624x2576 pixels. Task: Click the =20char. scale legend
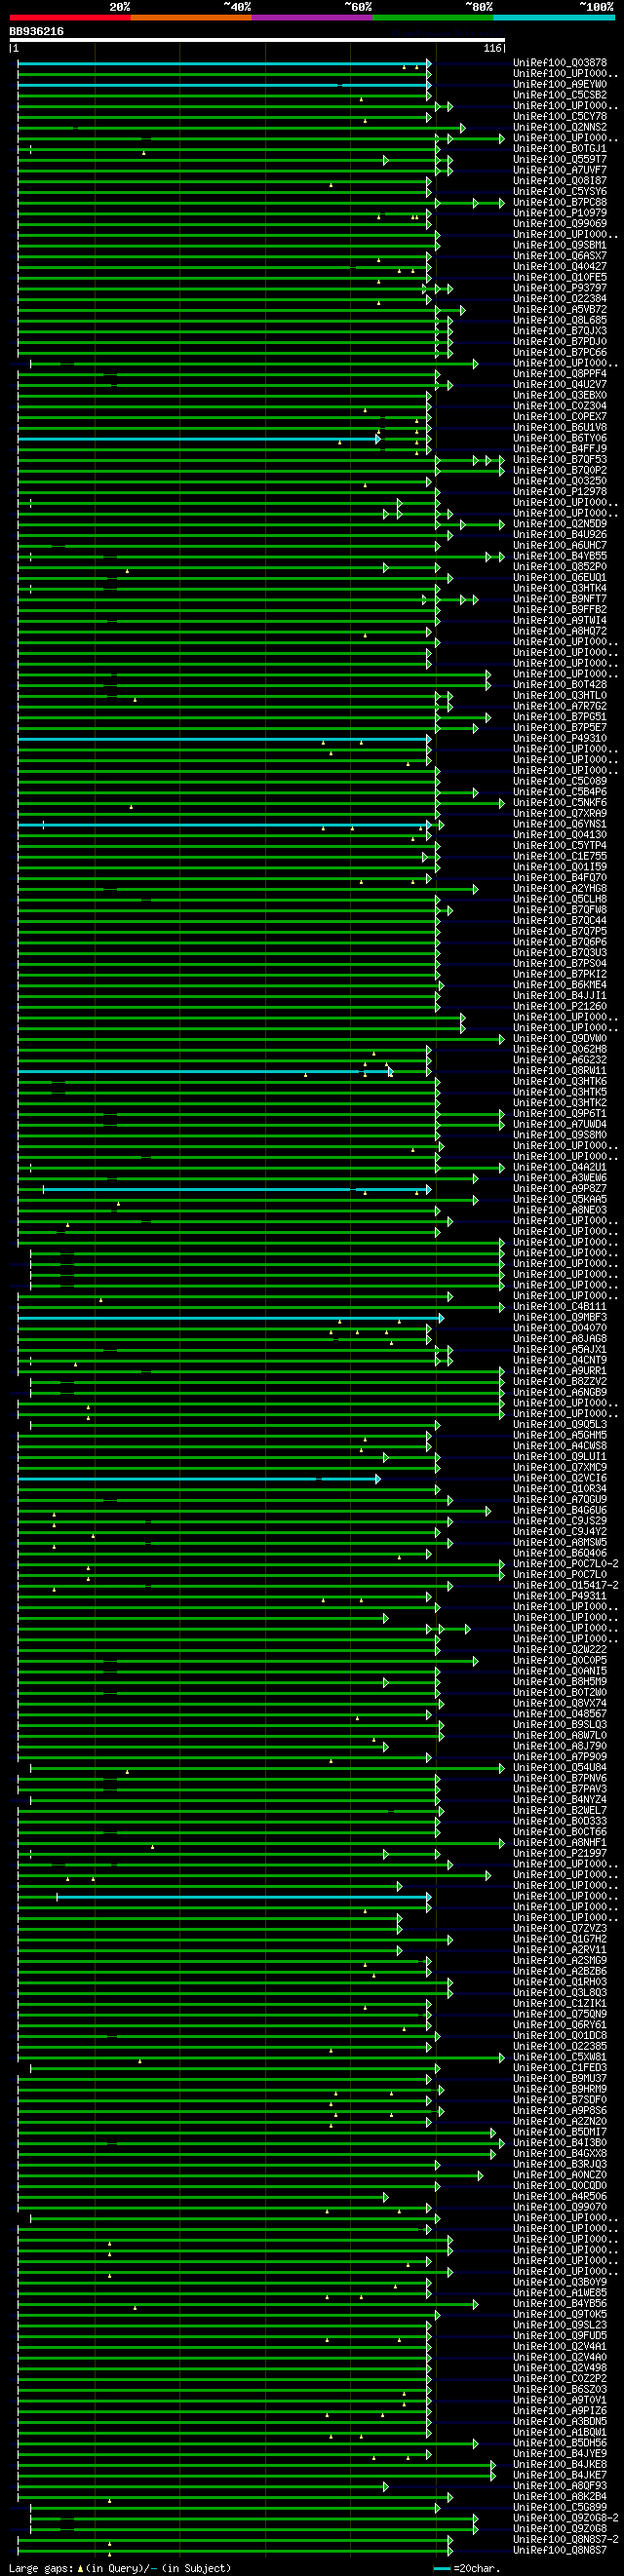468,2568
